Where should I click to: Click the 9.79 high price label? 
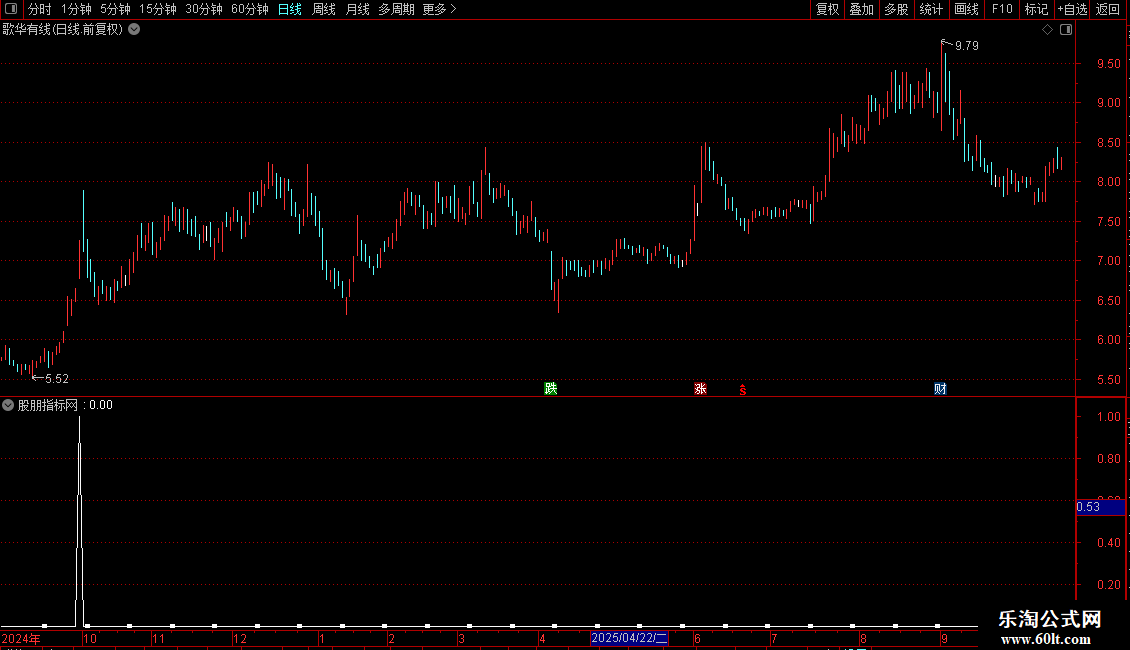(x=967, y=45)
